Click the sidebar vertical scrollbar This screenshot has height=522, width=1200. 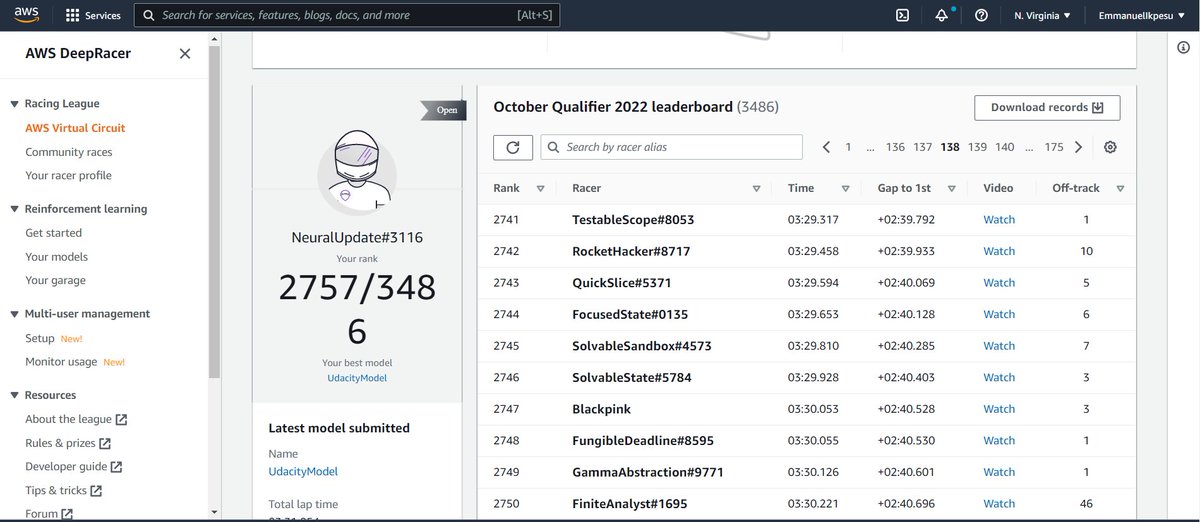pos(213,210)
